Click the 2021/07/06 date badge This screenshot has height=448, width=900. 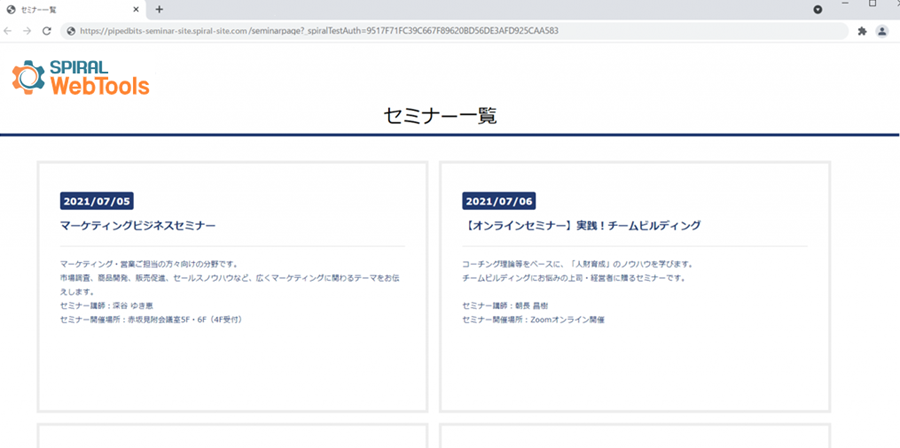[x=499, y=201]
